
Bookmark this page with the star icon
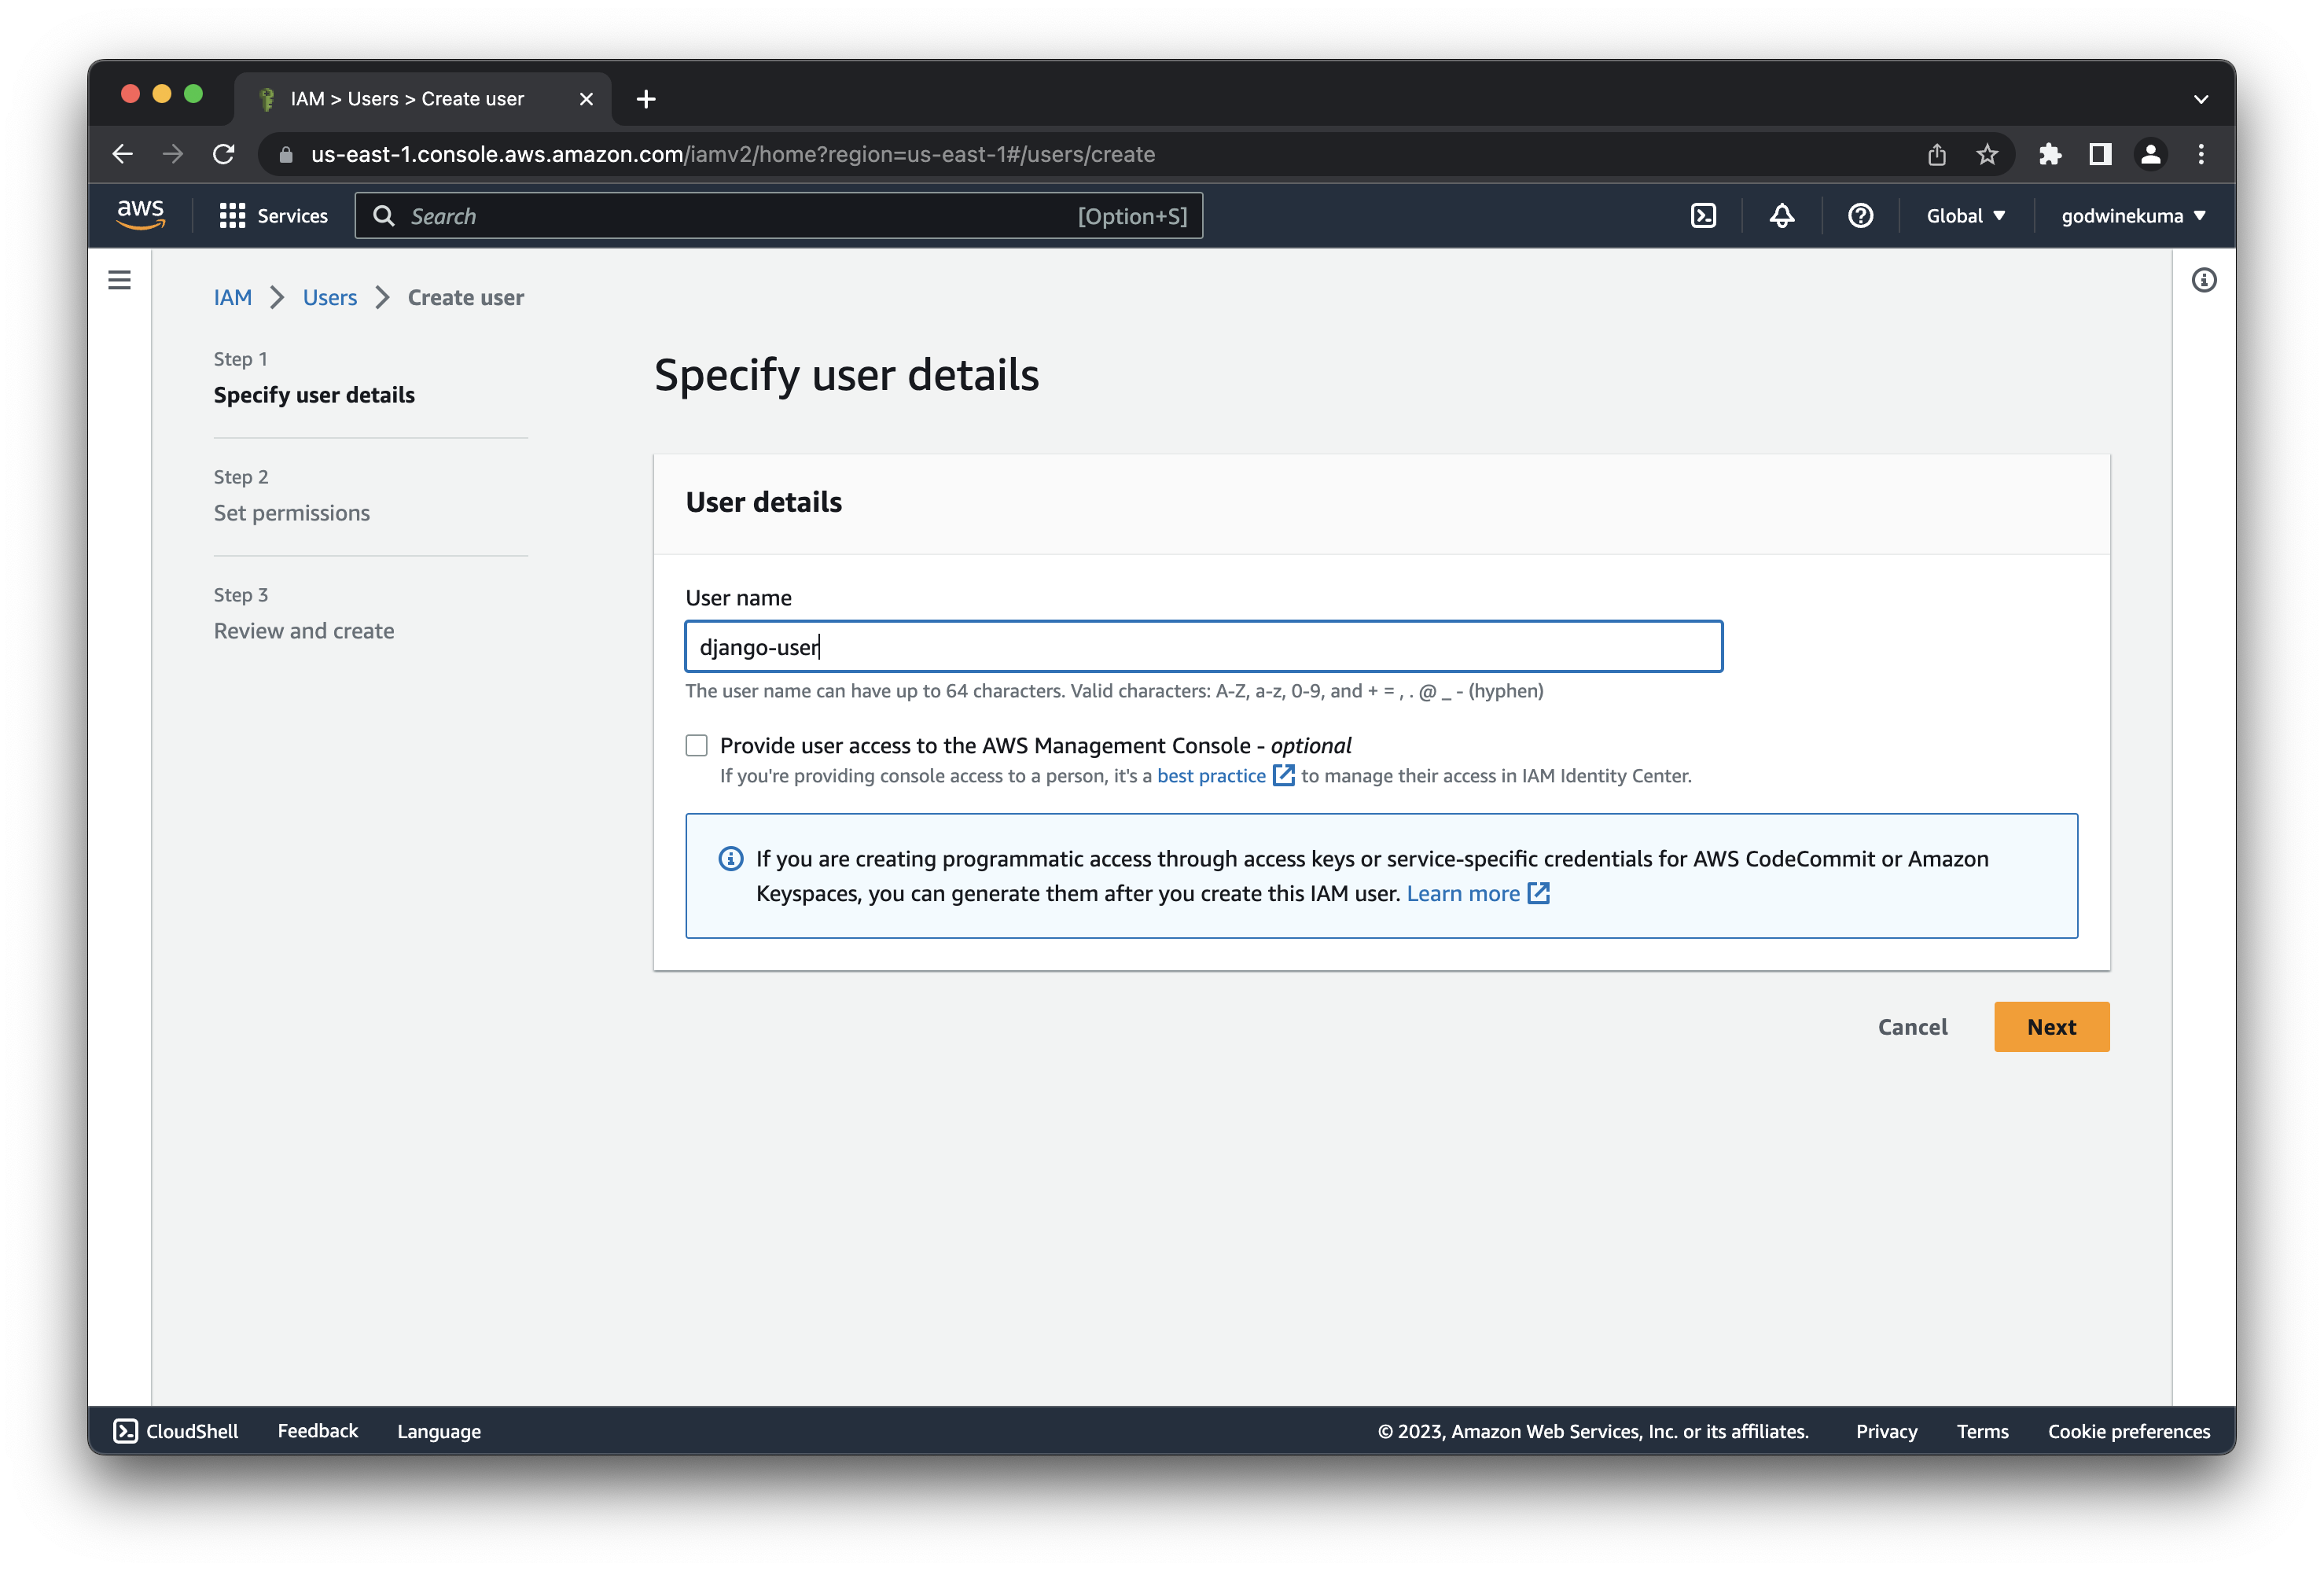click(x=1987, y=154)
